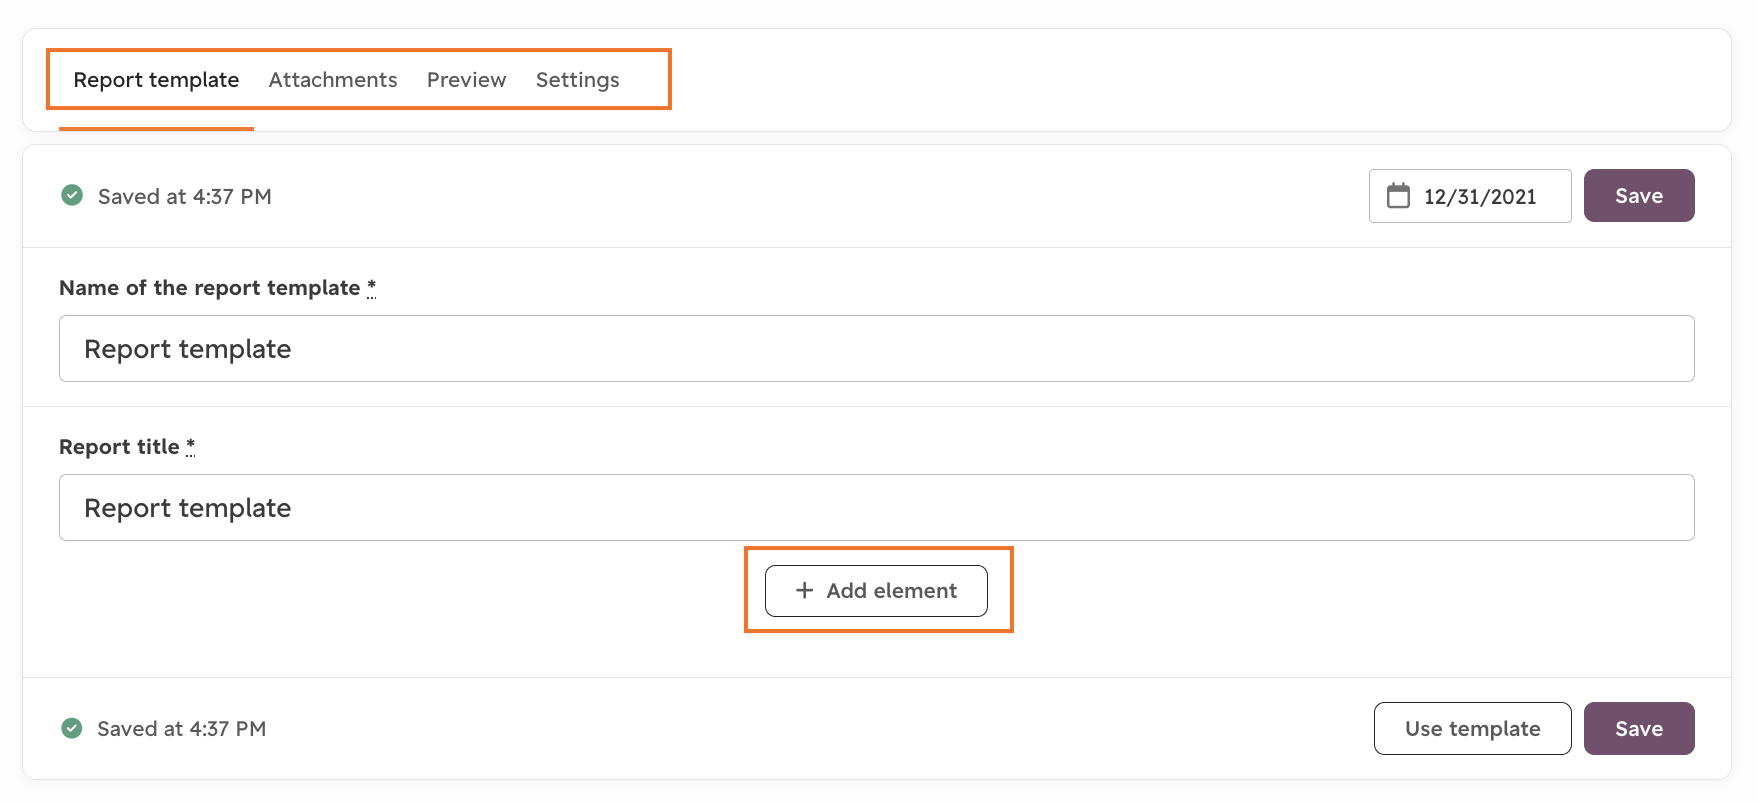Click the bottom green saved checkmark icon
Screen dimensions: 1758x804
72,728
